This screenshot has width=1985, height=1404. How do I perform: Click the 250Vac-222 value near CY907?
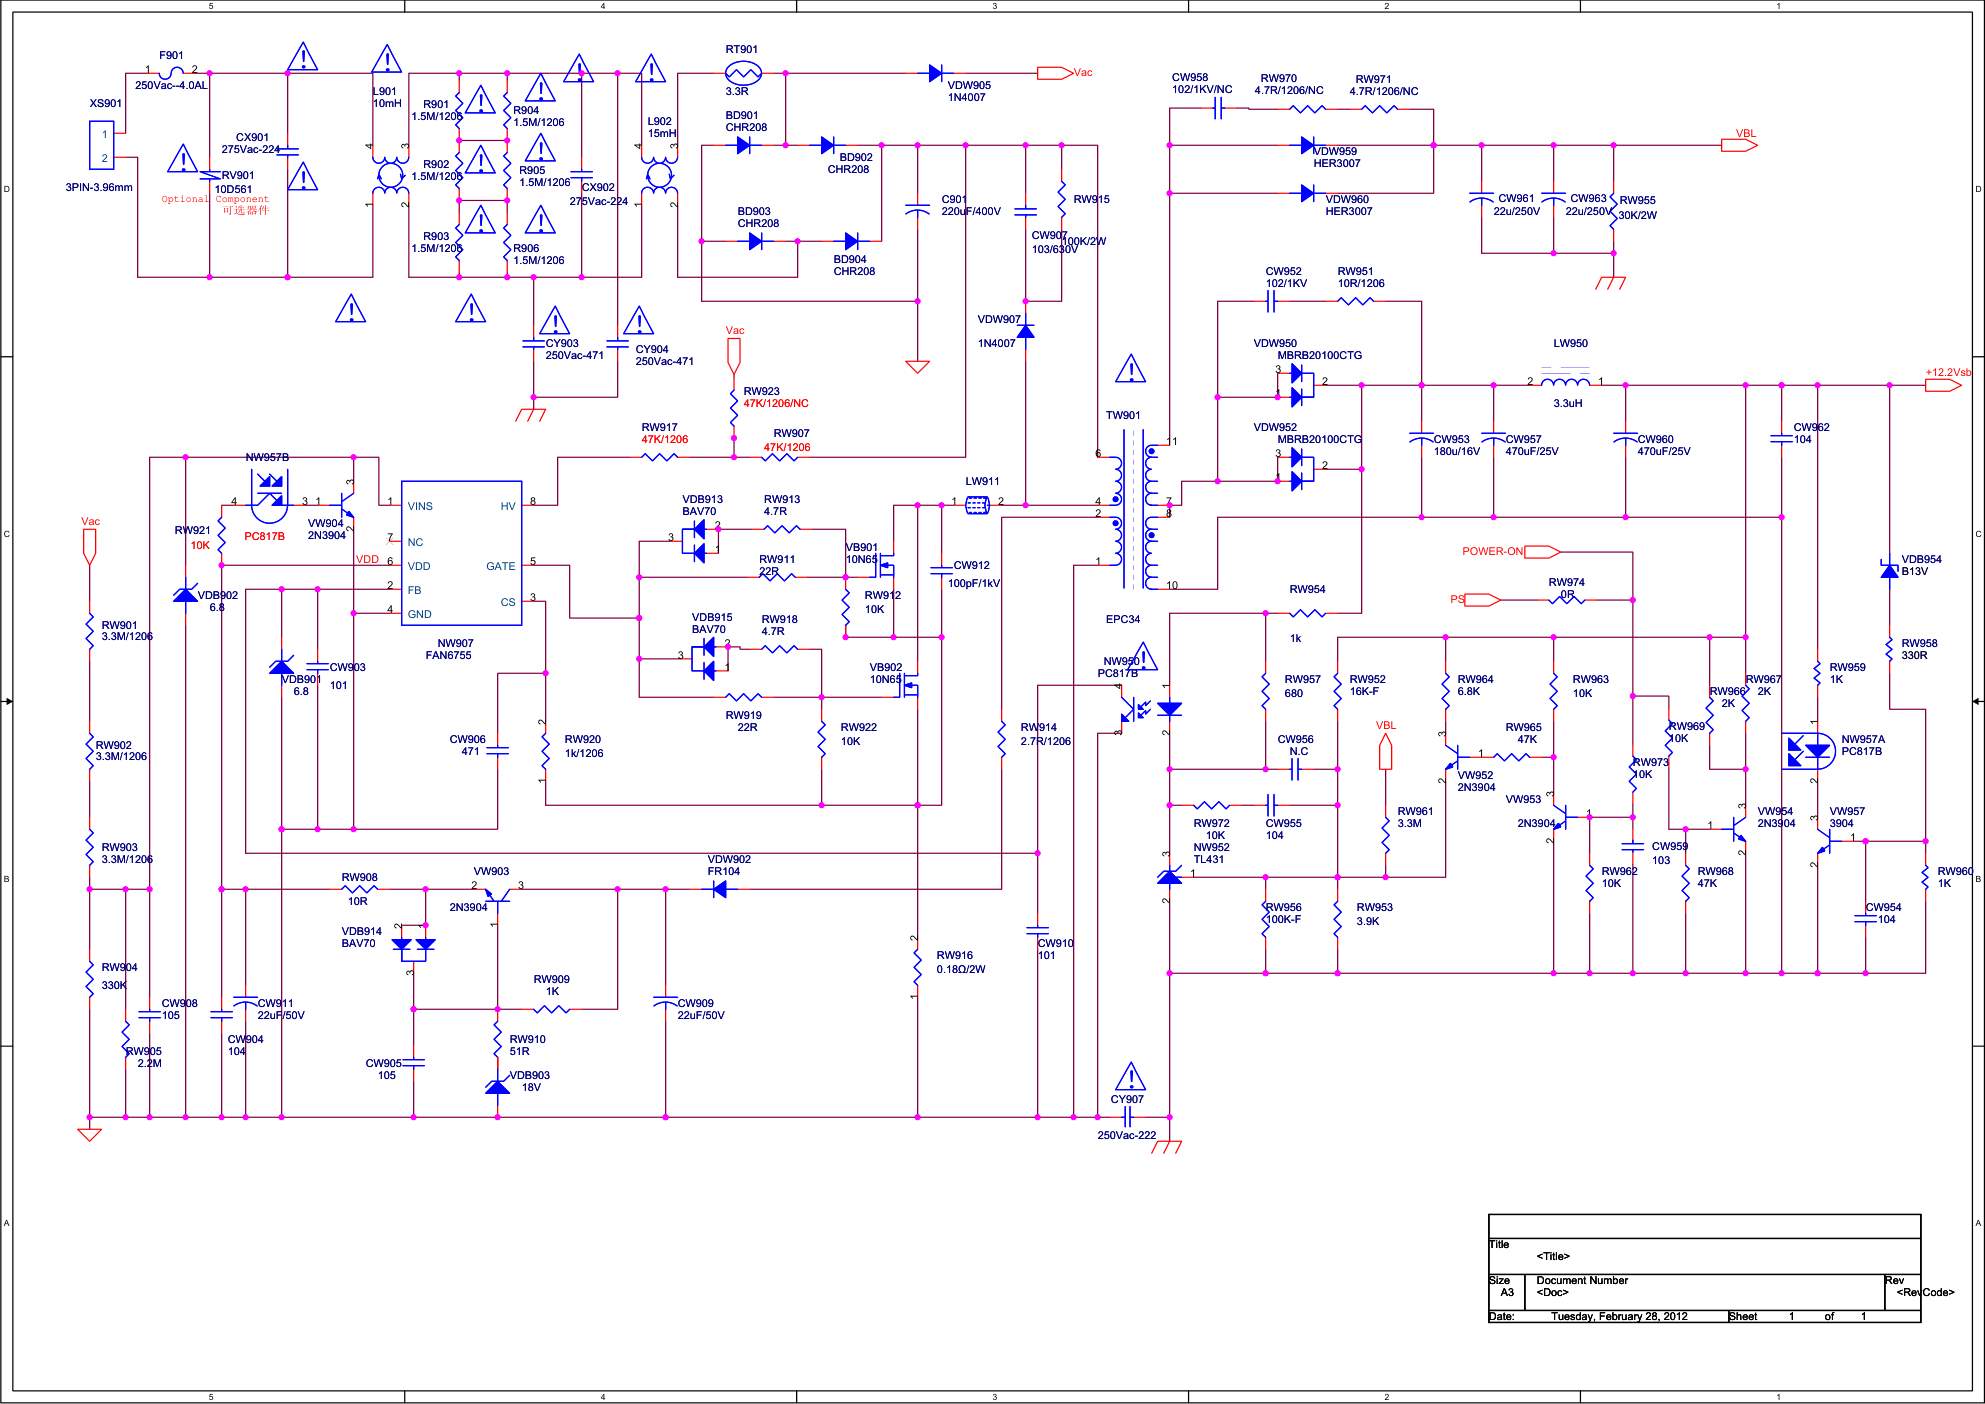[1127, 1136]
